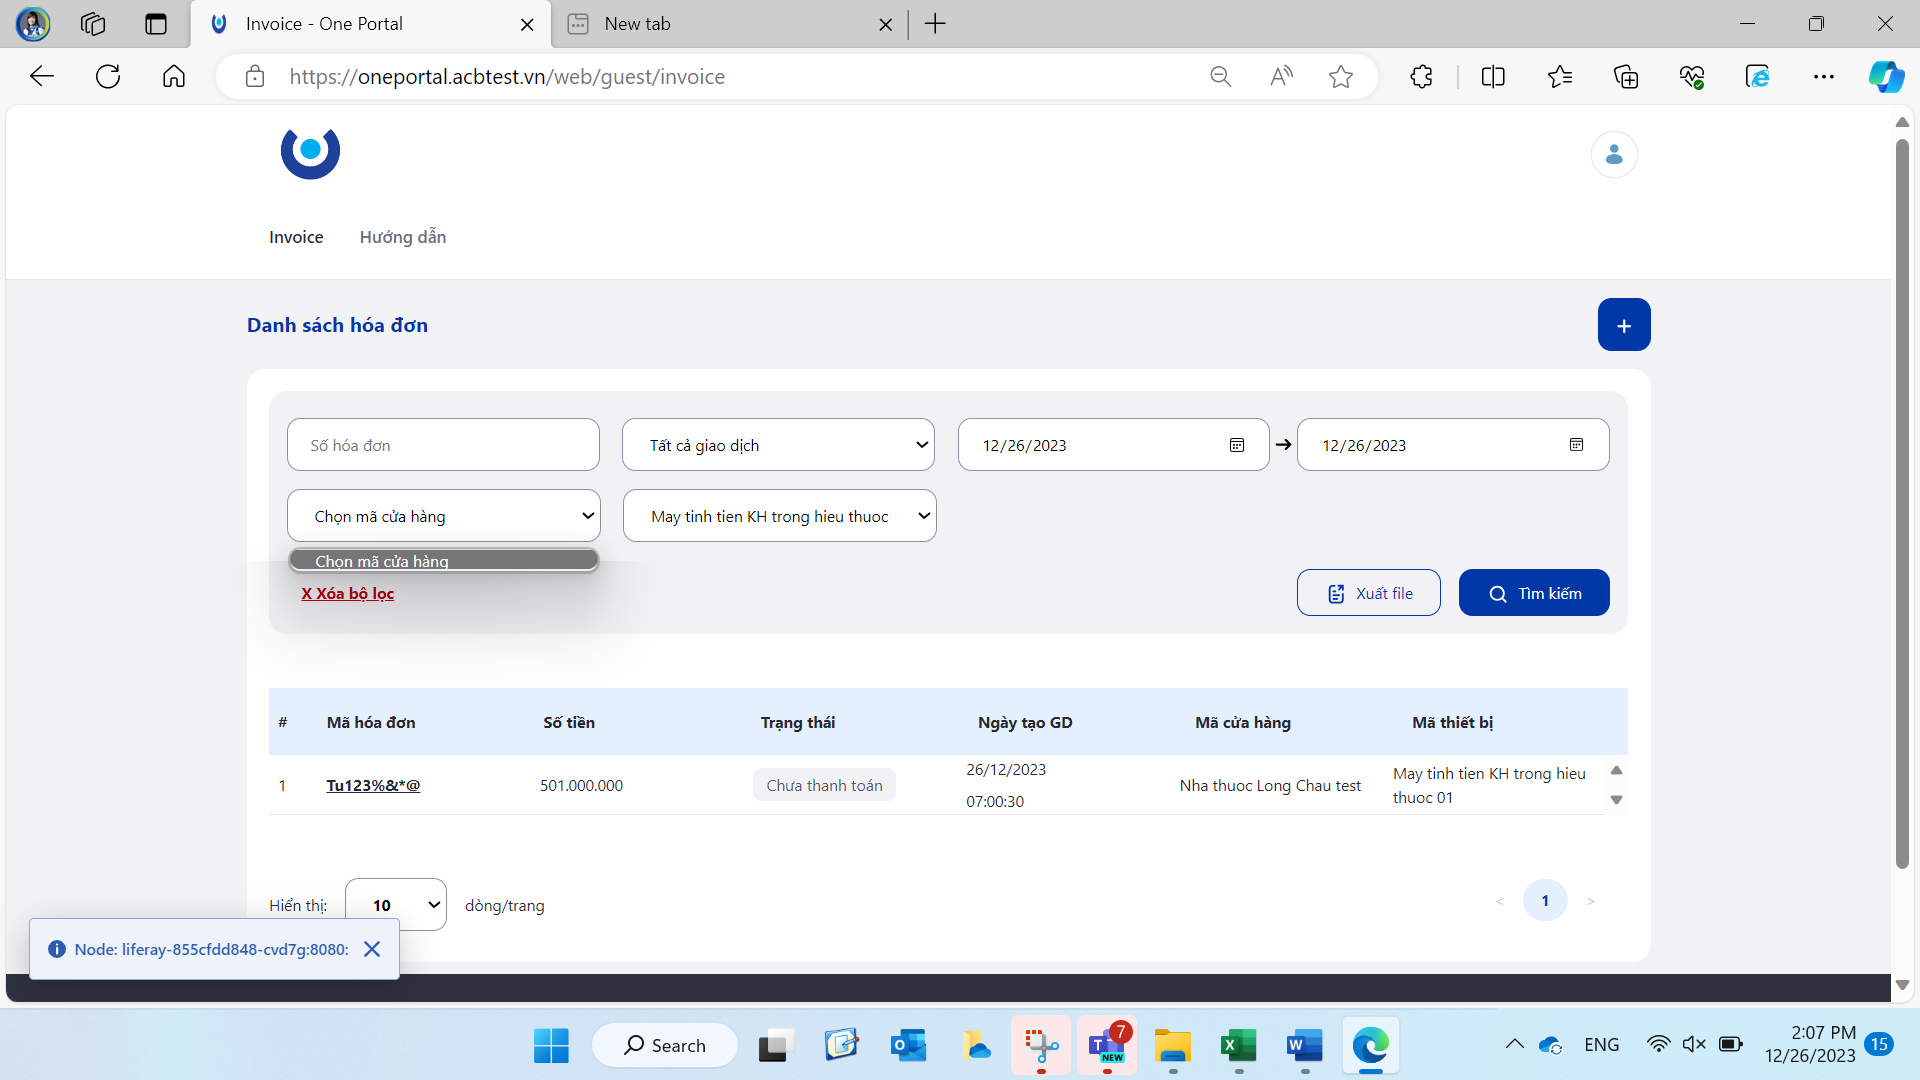The height and width of the screenshot is (1080, 1920).
Task: Open the Hướng dẫn menu tab
Action: click(x=402, y=237)
